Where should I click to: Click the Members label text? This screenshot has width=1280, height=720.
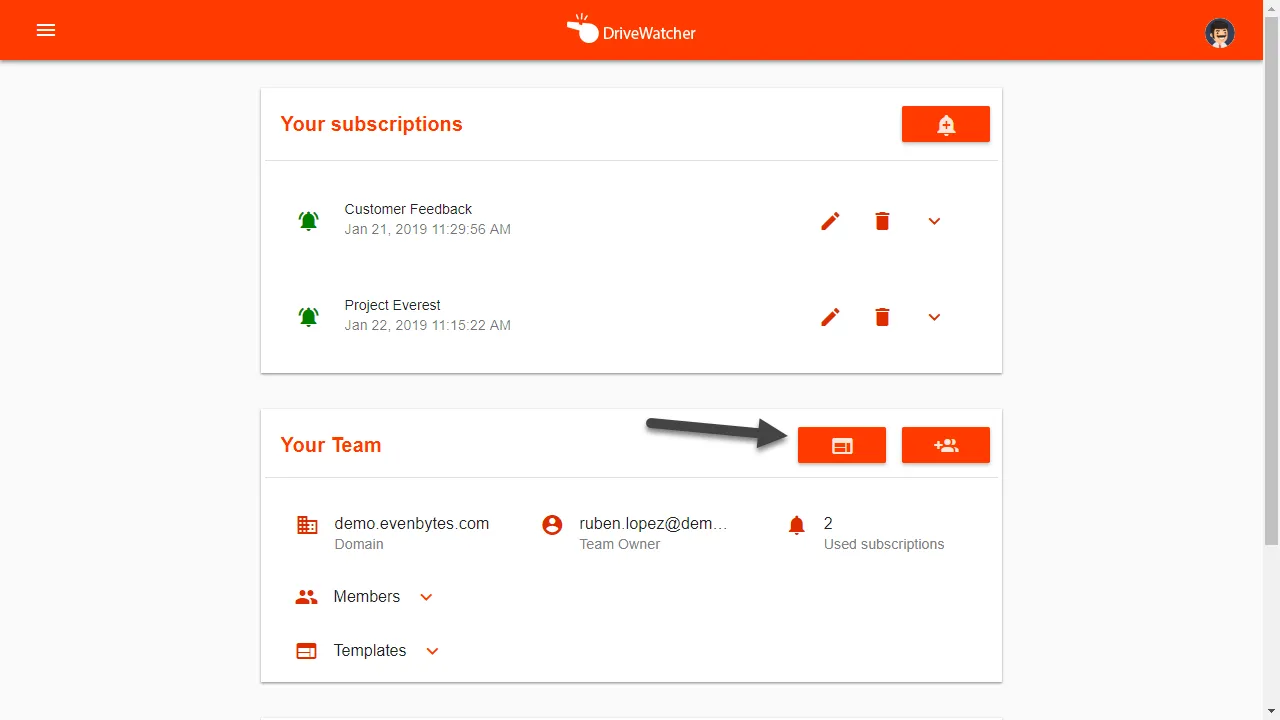point(366,596)
